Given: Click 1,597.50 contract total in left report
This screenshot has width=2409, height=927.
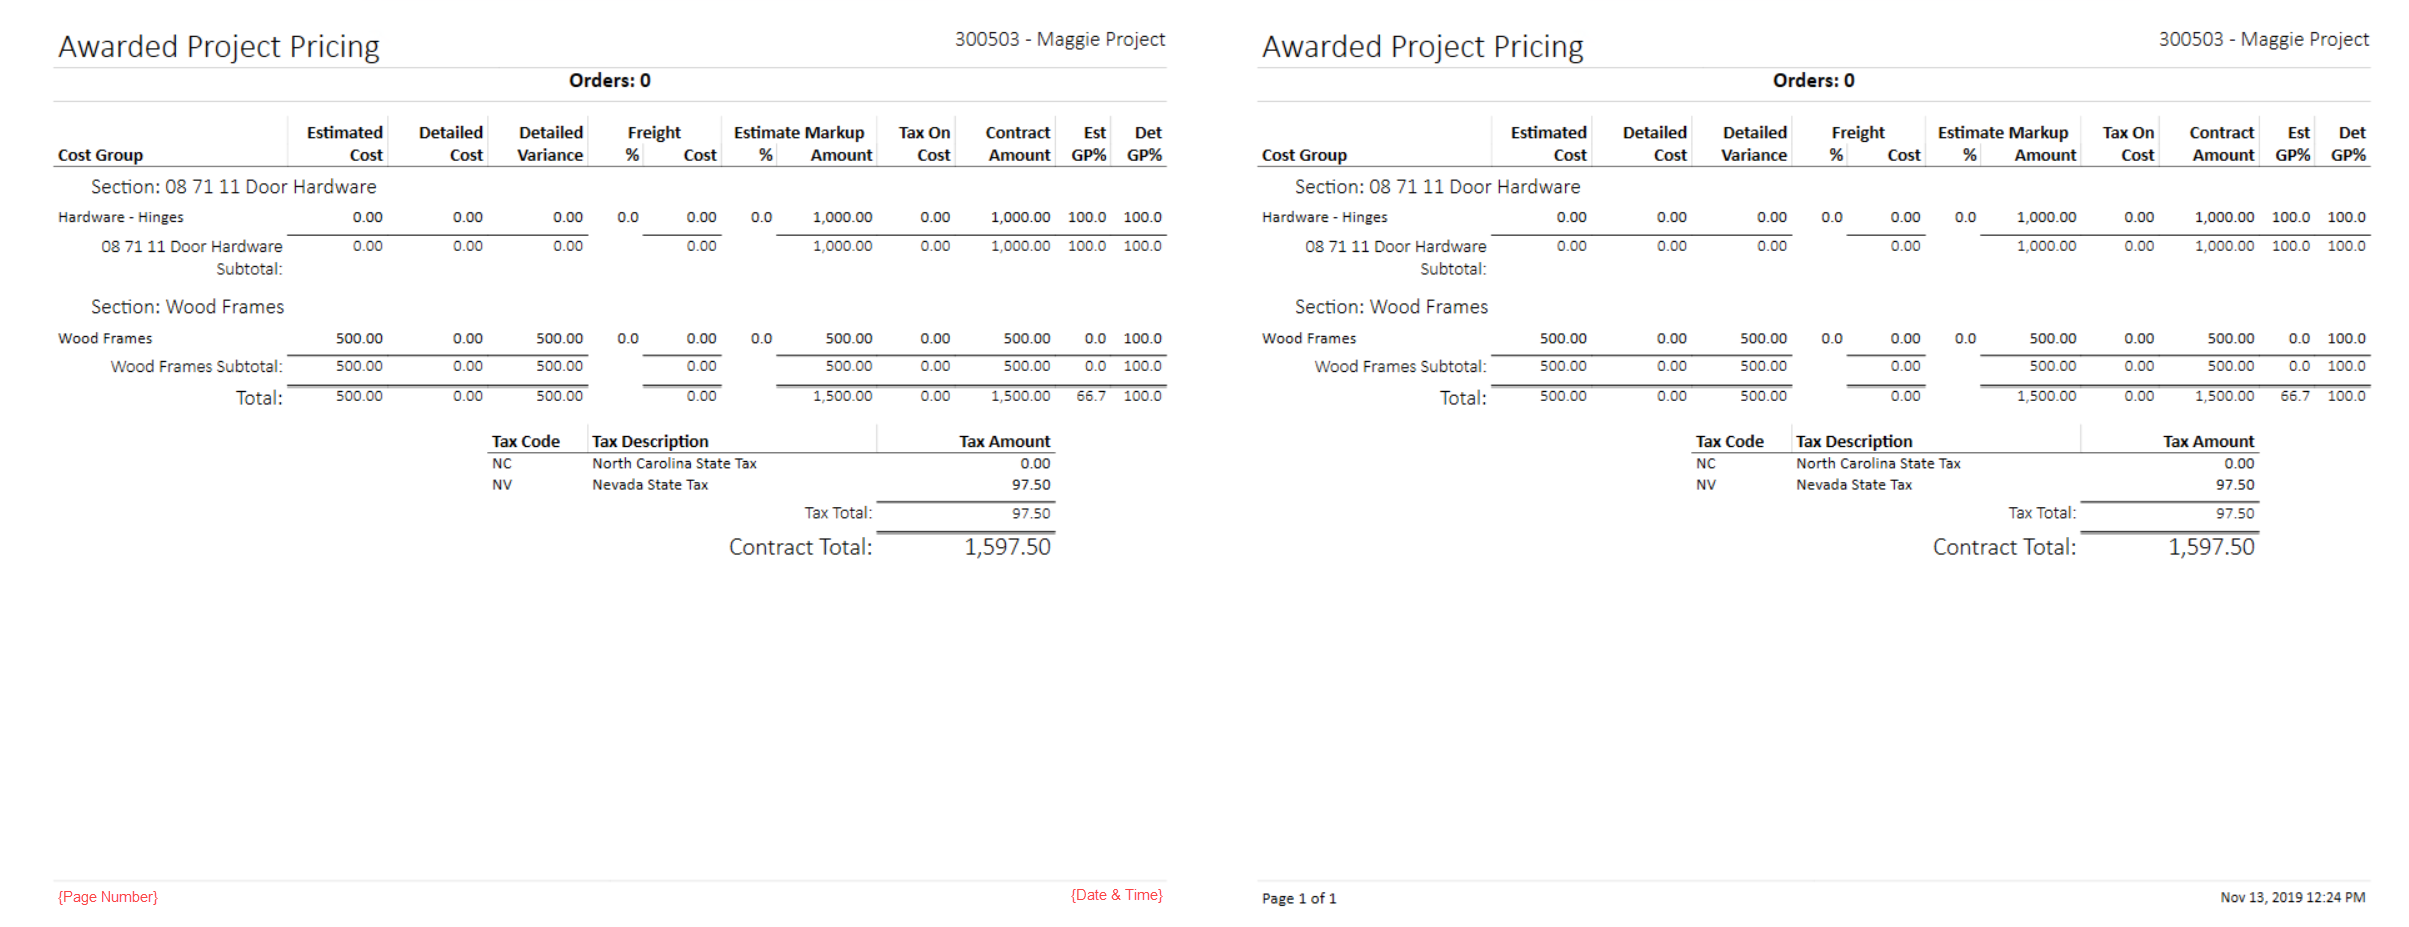Looking at the screenshot, I should coord(1008,547).
